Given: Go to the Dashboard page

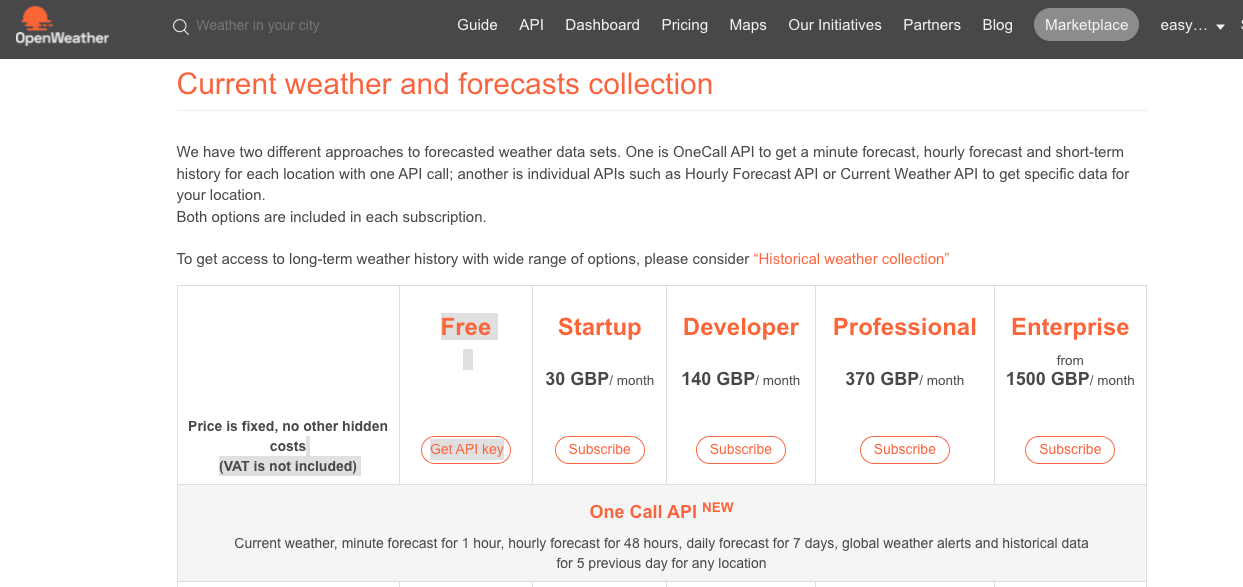Looking at the screenshot, I should click(x=602, y=25).
